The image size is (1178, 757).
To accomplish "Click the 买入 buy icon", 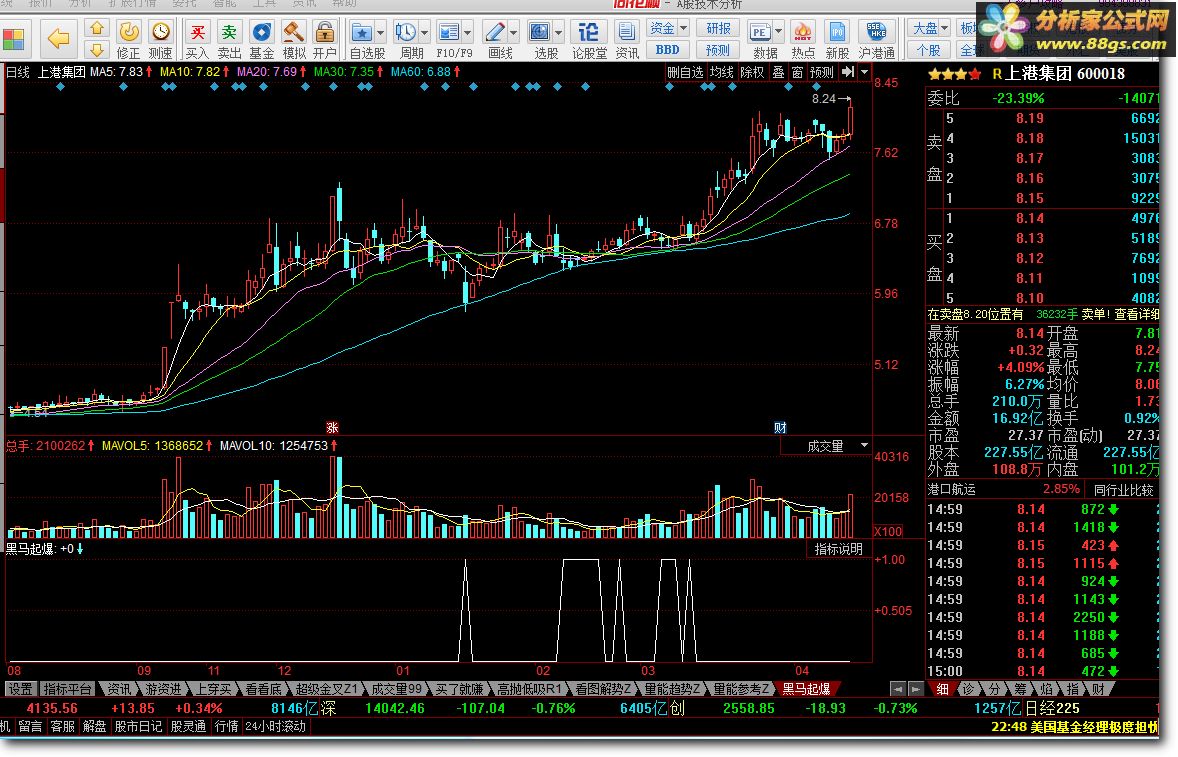I will (197, 39).
